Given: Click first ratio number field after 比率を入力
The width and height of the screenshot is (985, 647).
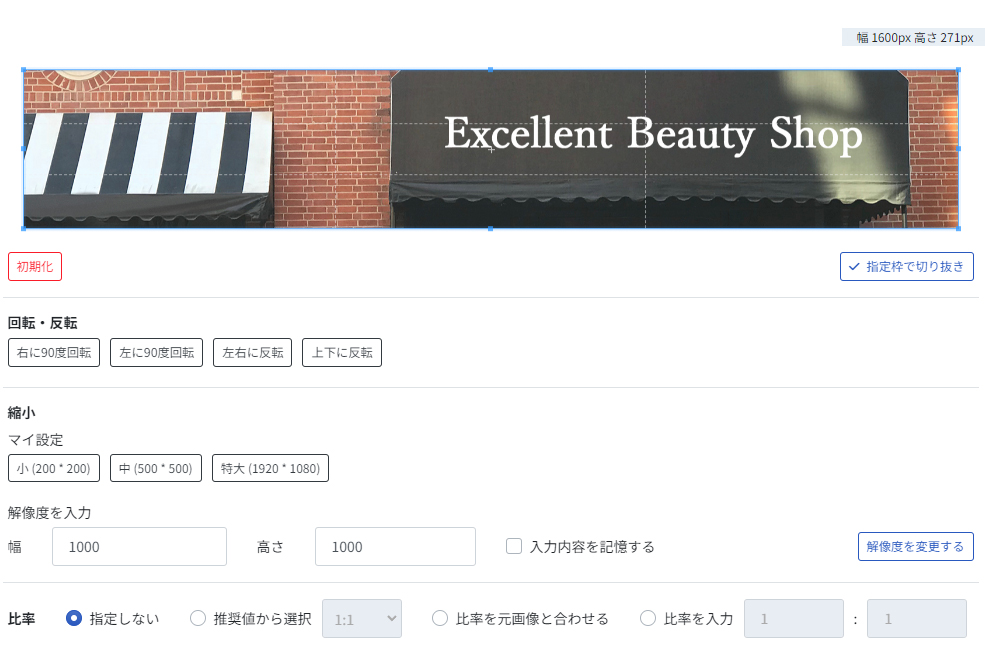Looking at the screenshot, I should click(794, 619).
